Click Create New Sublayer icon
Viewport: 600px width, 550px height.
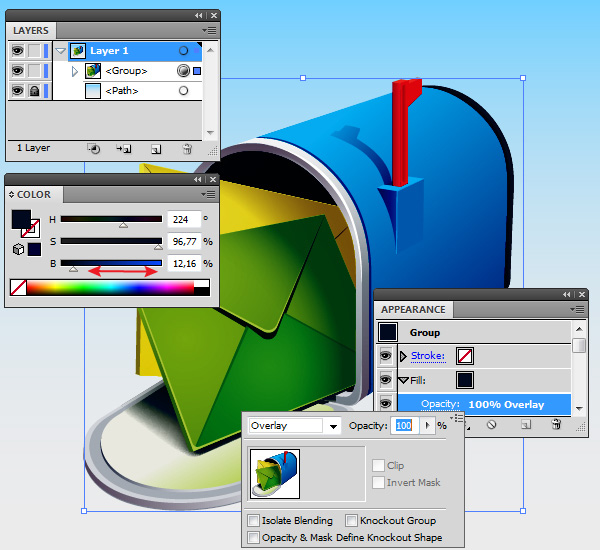(x=124, y=148)
